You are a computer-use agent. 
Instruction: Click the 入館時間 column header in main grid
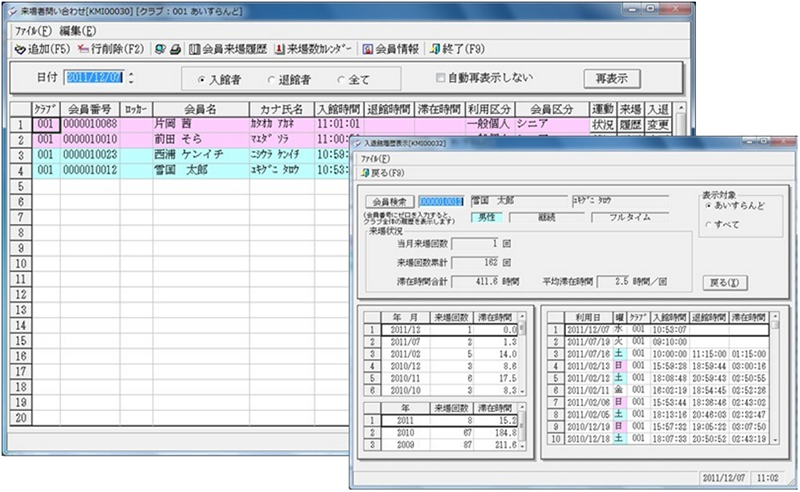click(339, 110)
